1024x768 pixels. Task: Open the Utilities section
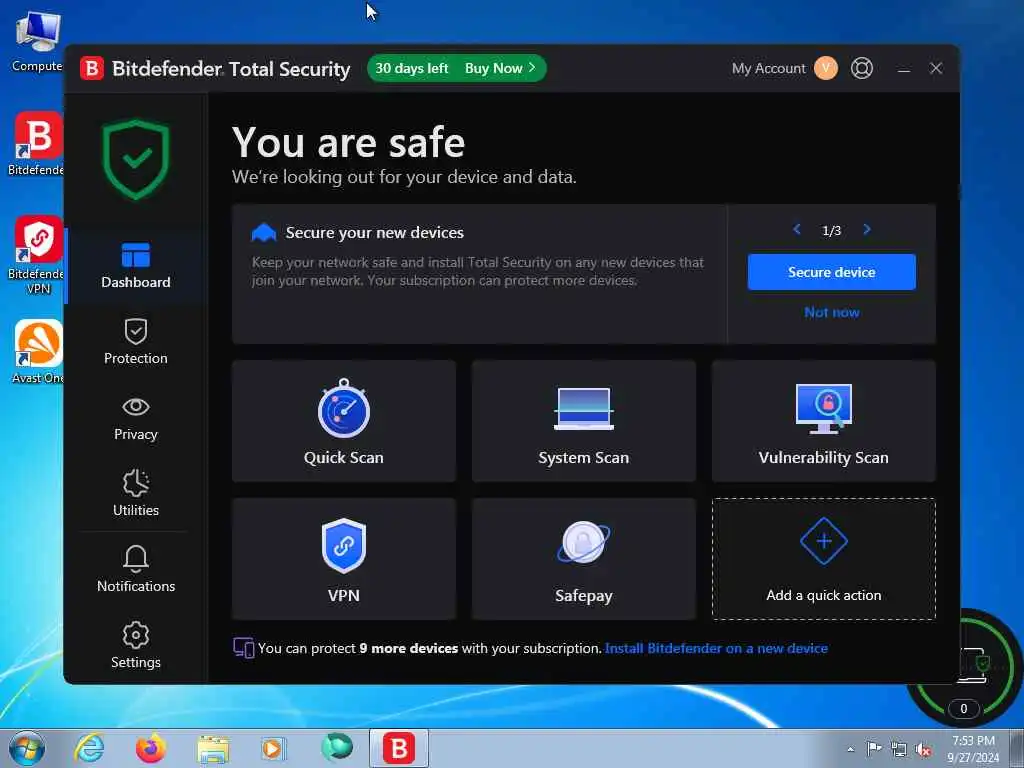tap(136, 494)
